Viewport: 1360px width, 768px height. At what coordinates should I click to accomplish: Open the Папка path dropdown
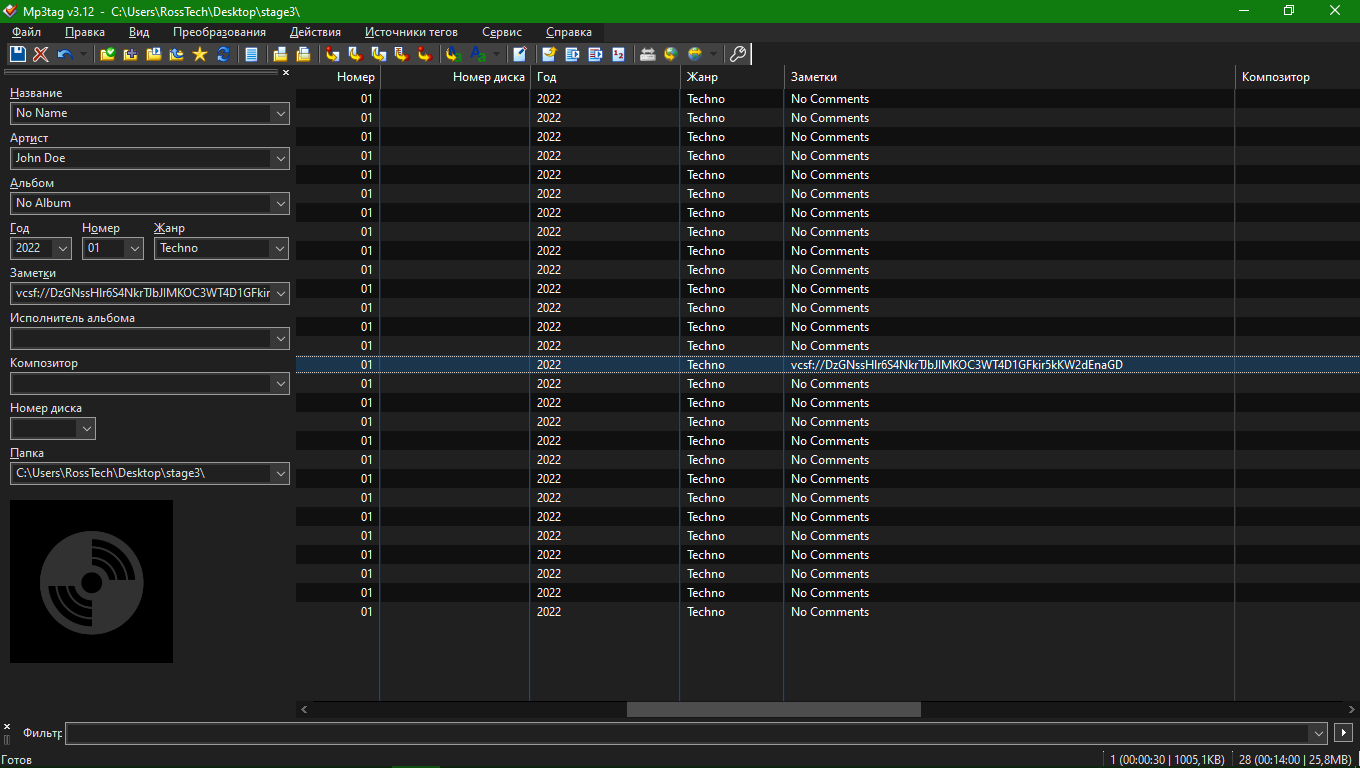[279, 473]
